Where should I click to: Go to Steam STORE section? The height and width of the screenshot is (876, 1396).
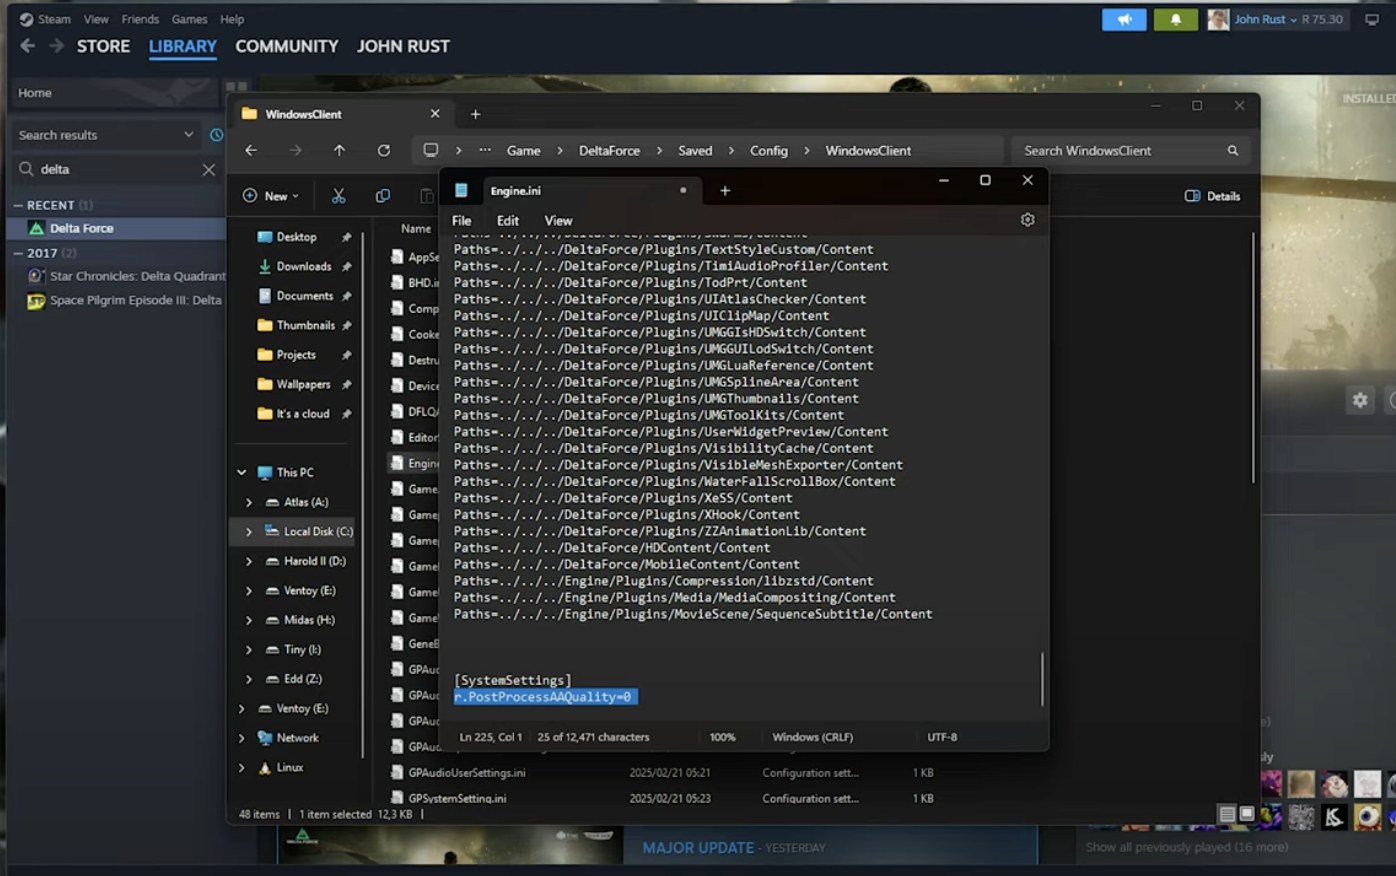pos(103,46)
